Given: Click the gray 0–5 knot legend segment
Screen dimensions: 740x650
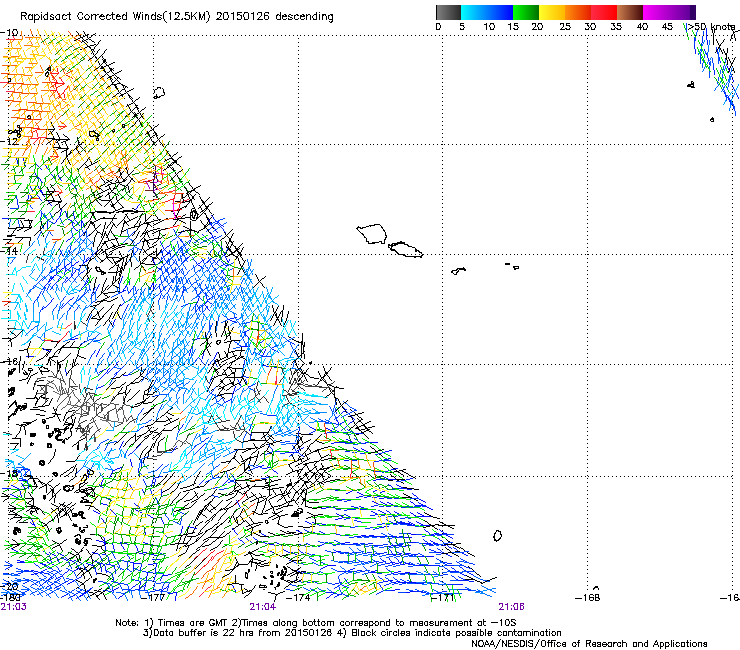Looking at the screenshot, I should (x=448, y=12).
